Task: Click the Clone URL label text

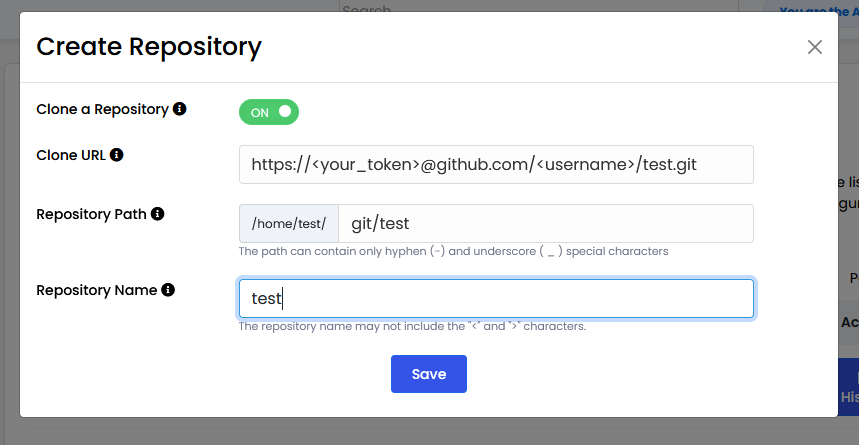Action: (x=71, y=155)
